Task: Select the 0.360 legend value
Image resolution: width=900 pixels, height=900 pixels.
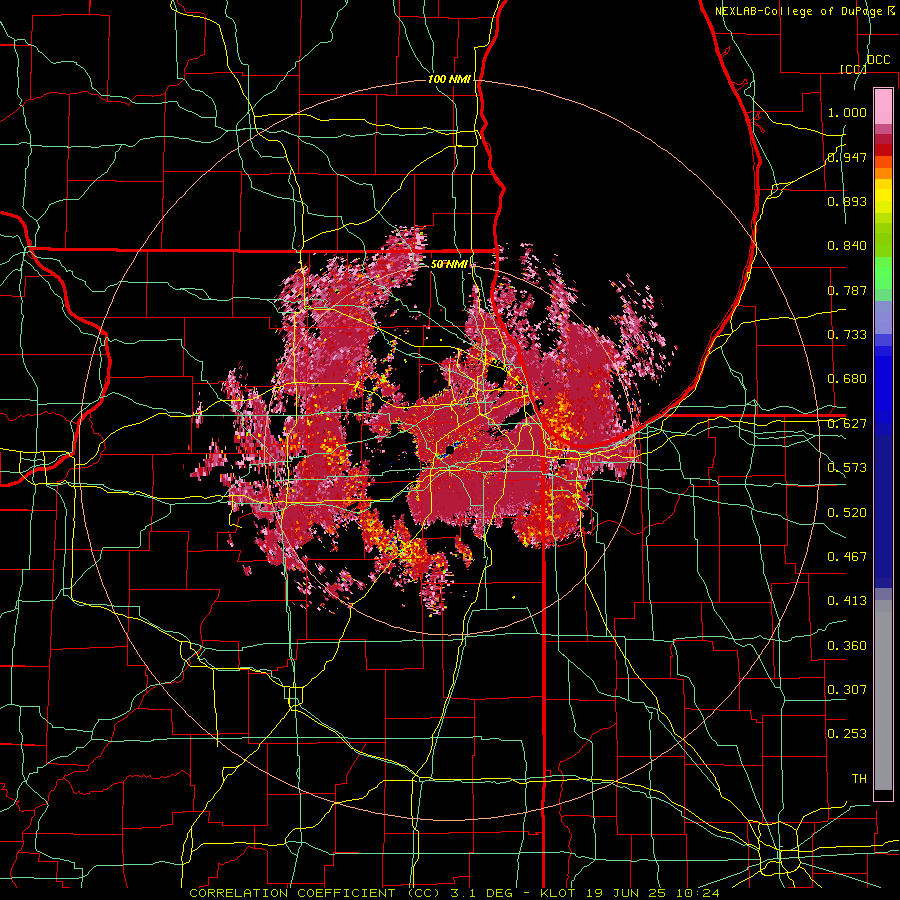Action: [847, 646]
